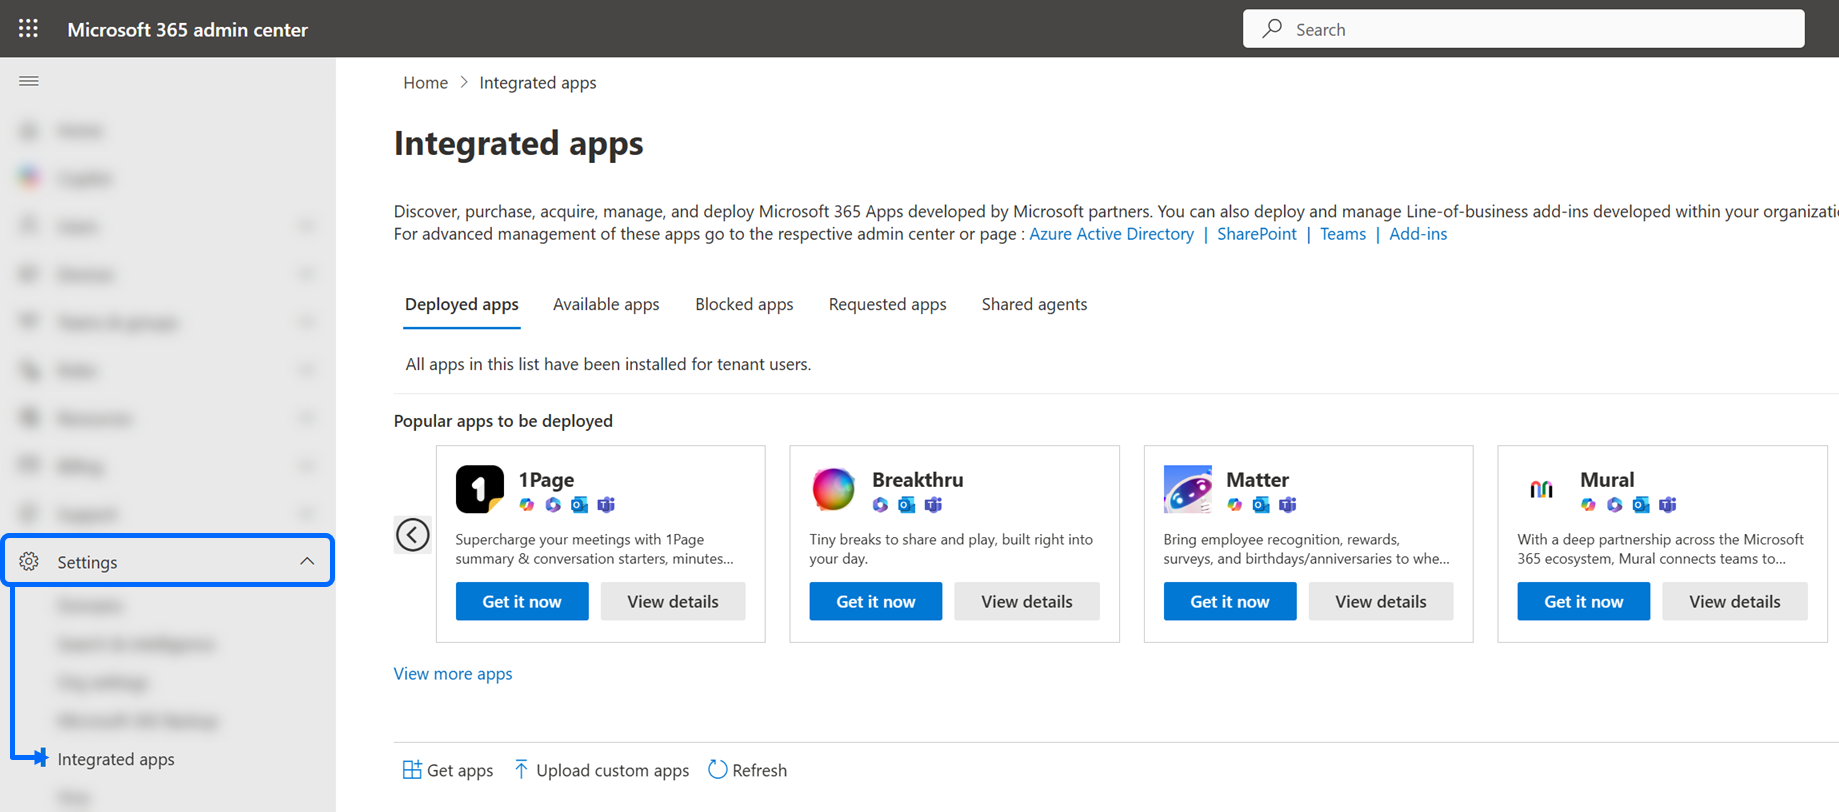Viewport: 1839px width, 812px height.
Task: Click the Popular apps to be deployed heading
Action: [503, 421]
